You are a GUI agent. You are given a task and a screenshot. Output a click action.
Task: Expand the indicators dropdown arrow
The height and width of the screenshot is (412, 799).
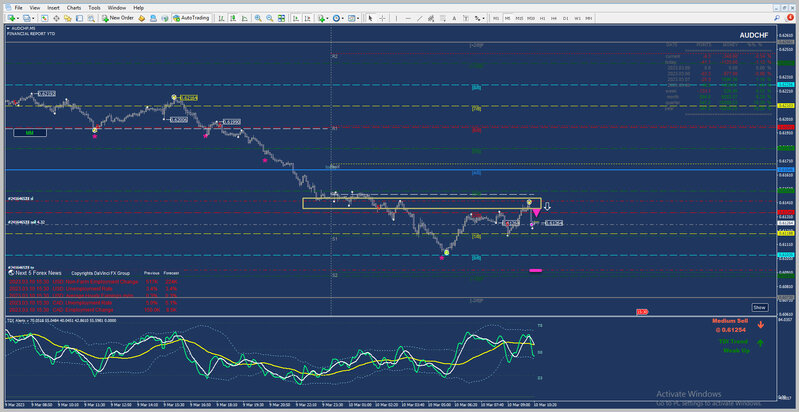[328, 18]
